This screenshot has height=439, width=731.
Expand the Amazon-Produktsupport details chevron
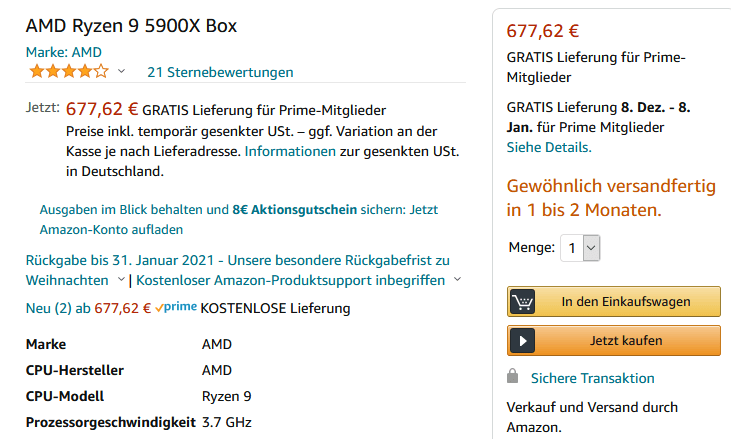click(457, 279)
